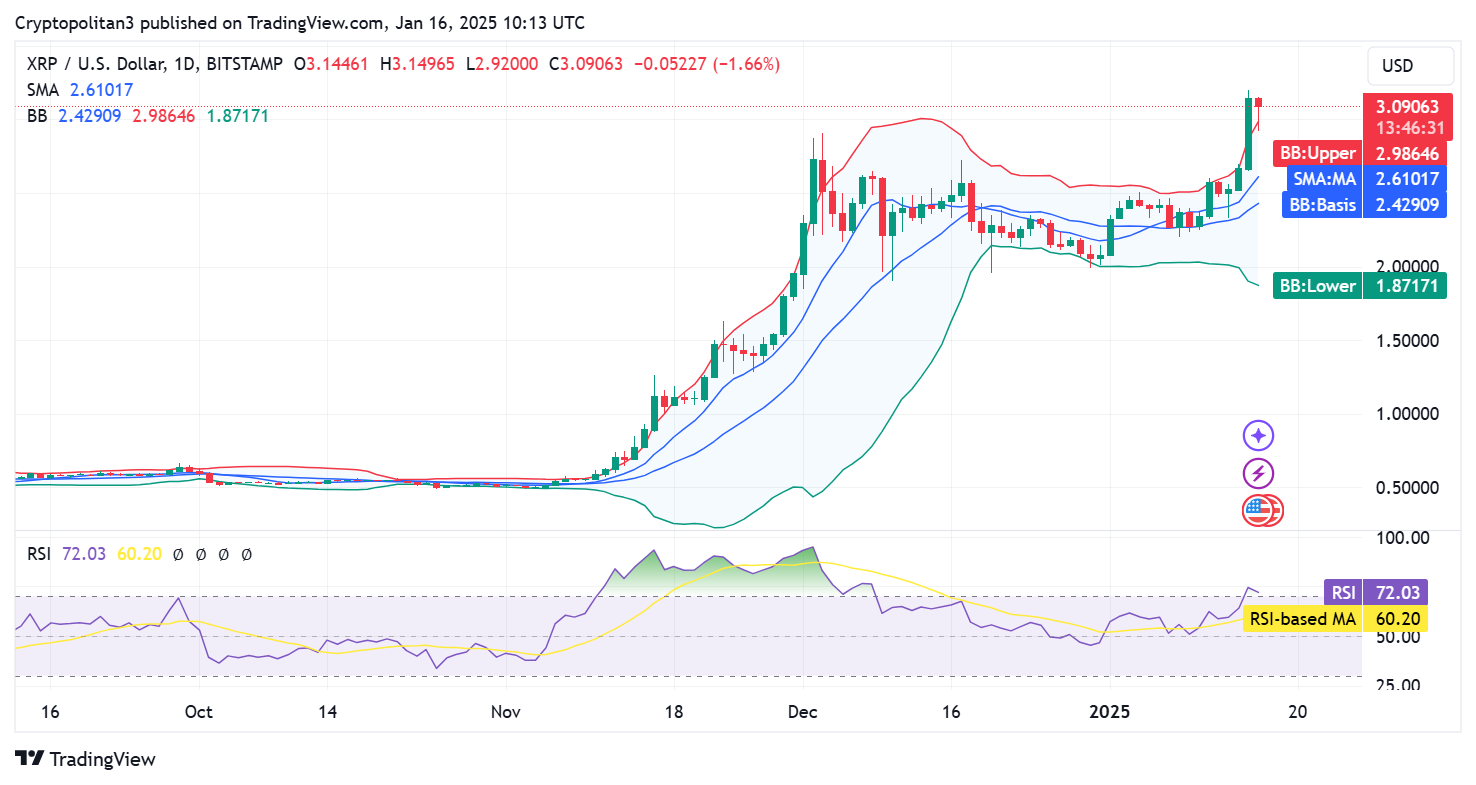Click the purple sparkle event icon

[x=1258, y=435]
